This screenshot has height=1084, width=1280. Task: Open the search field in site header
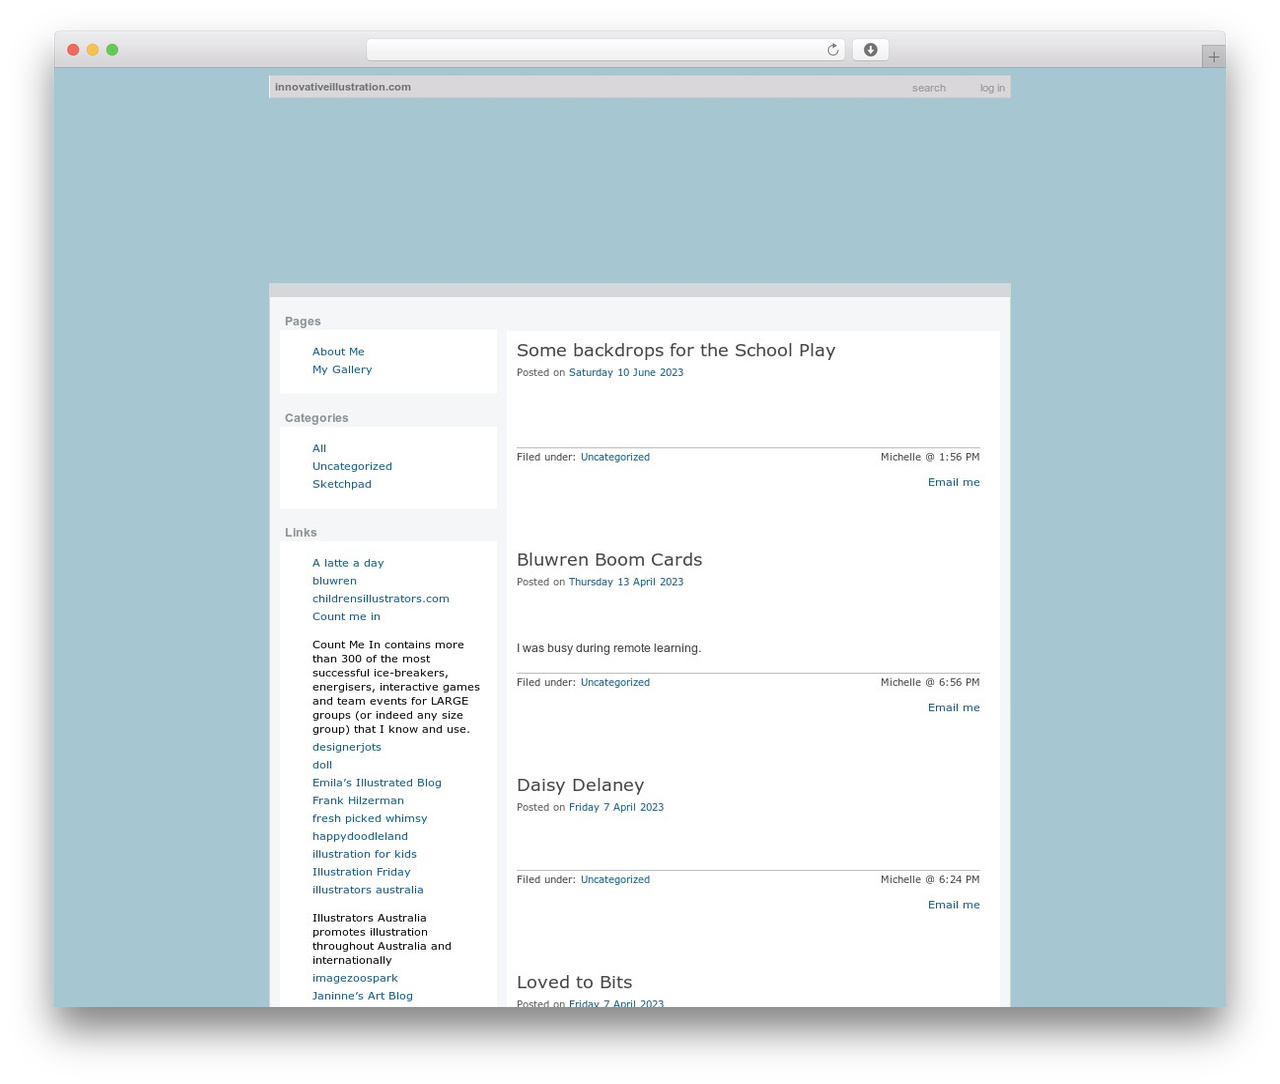coord(928,88)
